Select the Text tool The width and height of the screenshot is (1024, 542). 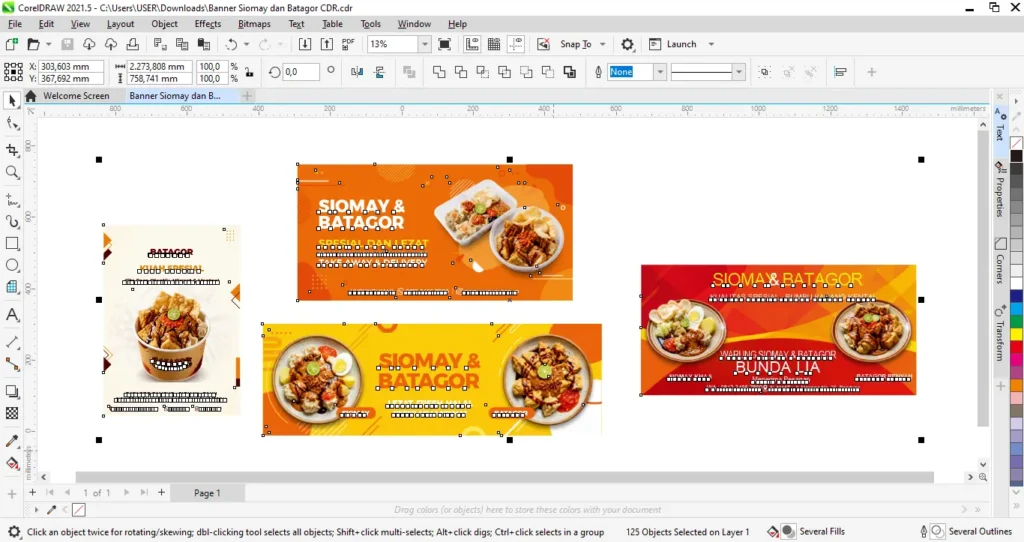pyautogui.click(x=12, y=315)
